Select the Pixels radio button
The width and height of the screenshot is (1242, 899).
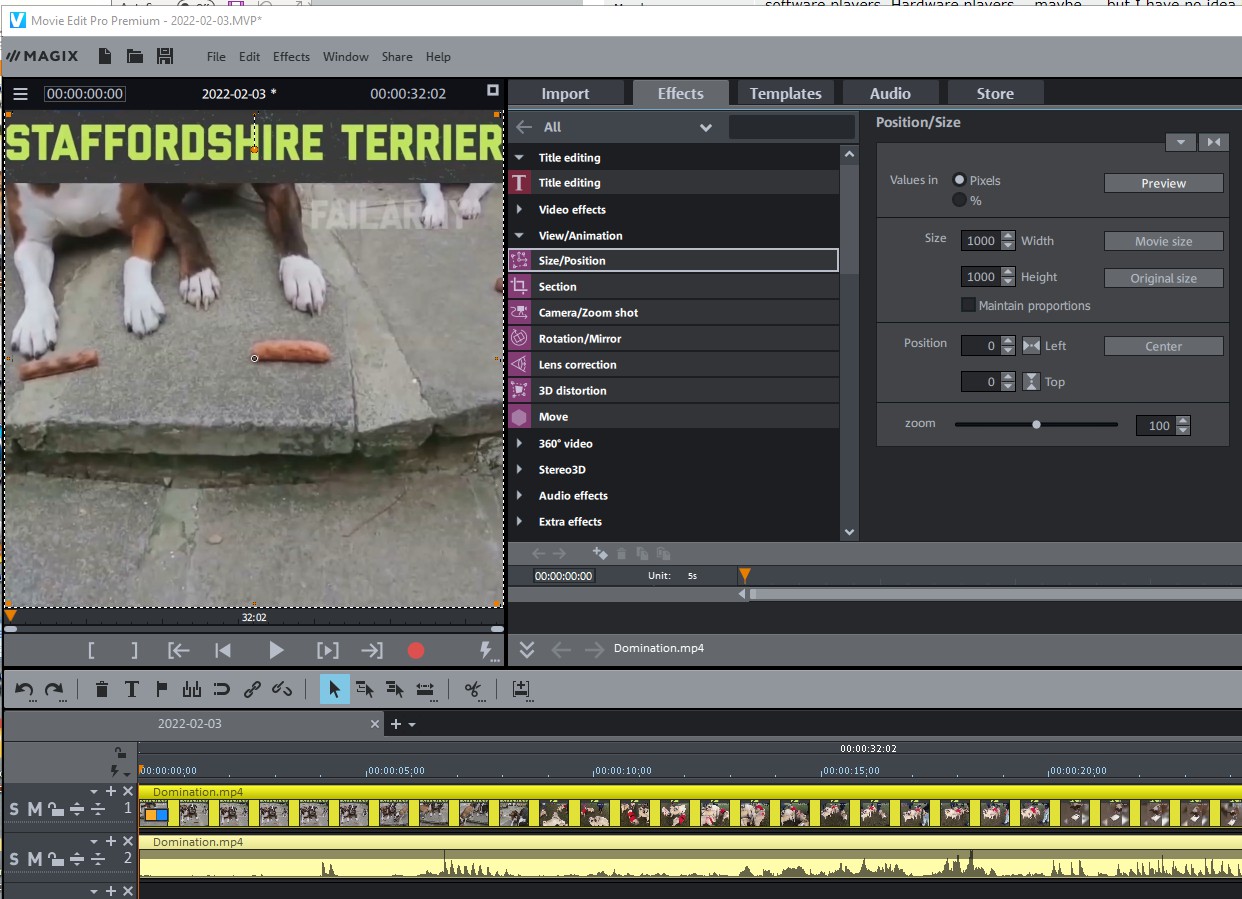pos(960,180)
